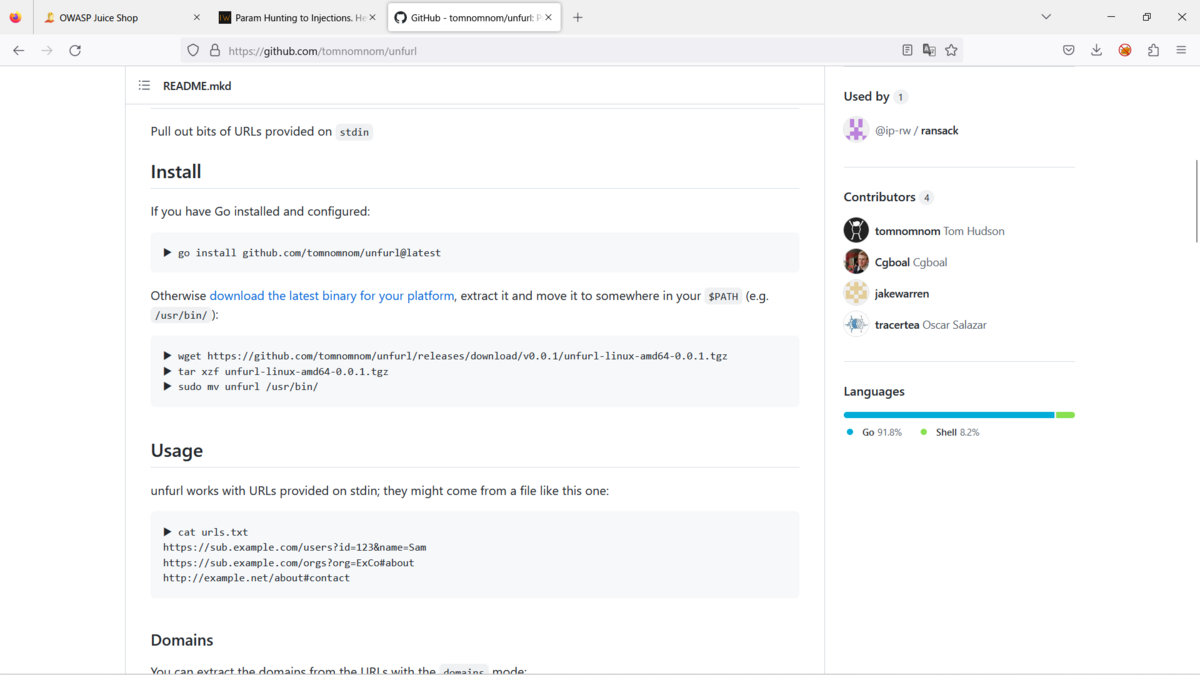Click the $PATH inline code label

(723, 297)
